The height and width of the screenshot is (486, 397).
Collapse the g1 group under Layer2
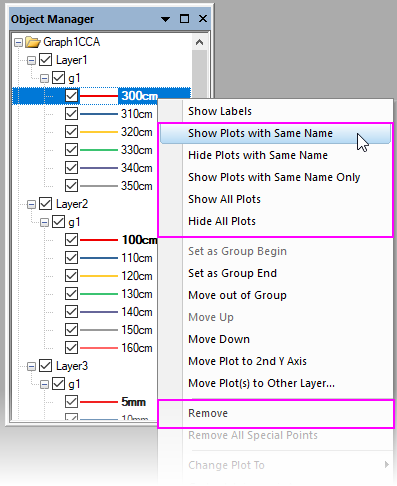coord(44,222)
